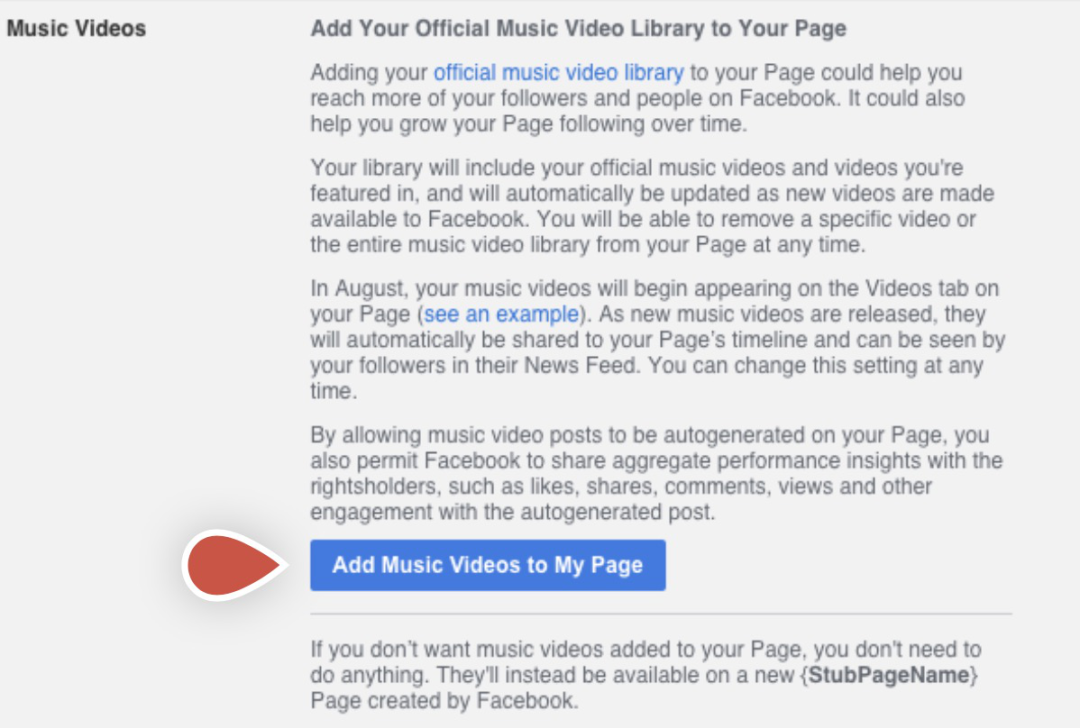This screenshot has width=1080, height=728.
Task: Follow the "see an example" link
Action: tap(501, 314)
